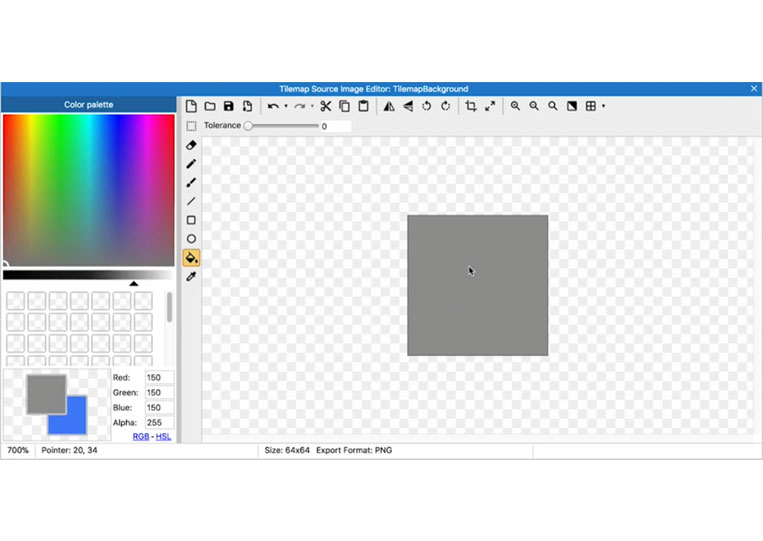The image size is (763, 541).
Task: Flip the image horizontally
Action: click(389, 106)
